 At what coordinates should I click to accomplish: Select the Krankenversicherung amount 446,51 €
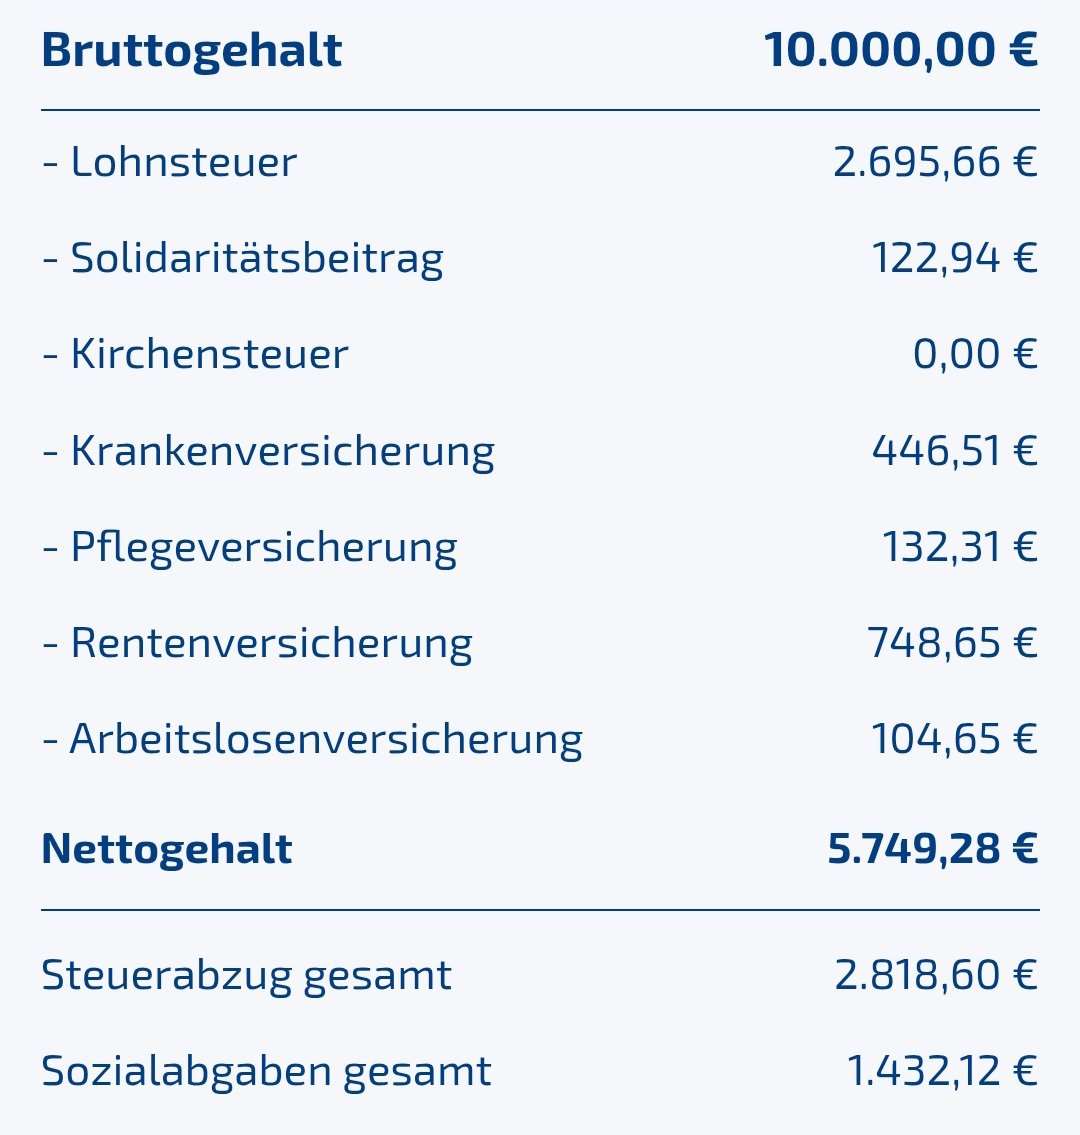click(954, 451)
